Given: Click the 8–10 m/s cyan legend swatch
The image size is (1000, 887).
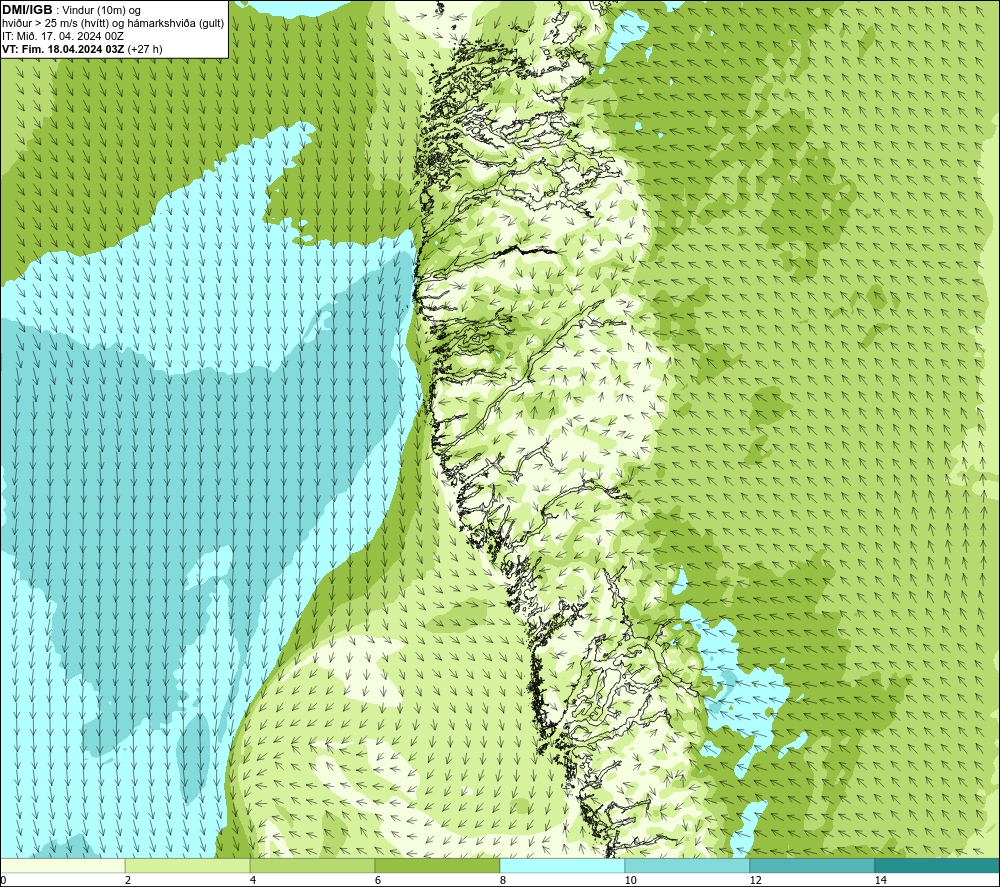Looking at the screenshot, I should pyautogui.click(x=562, y=865).
